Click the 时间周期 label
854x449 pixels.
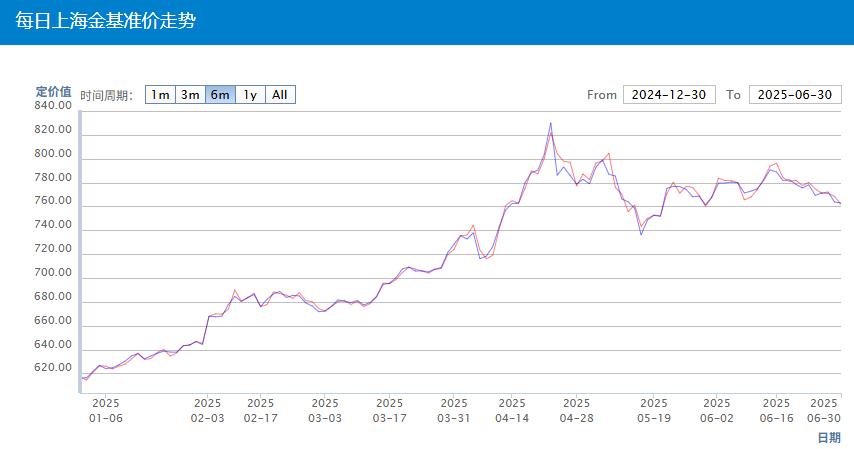click(x=107, y=95)
